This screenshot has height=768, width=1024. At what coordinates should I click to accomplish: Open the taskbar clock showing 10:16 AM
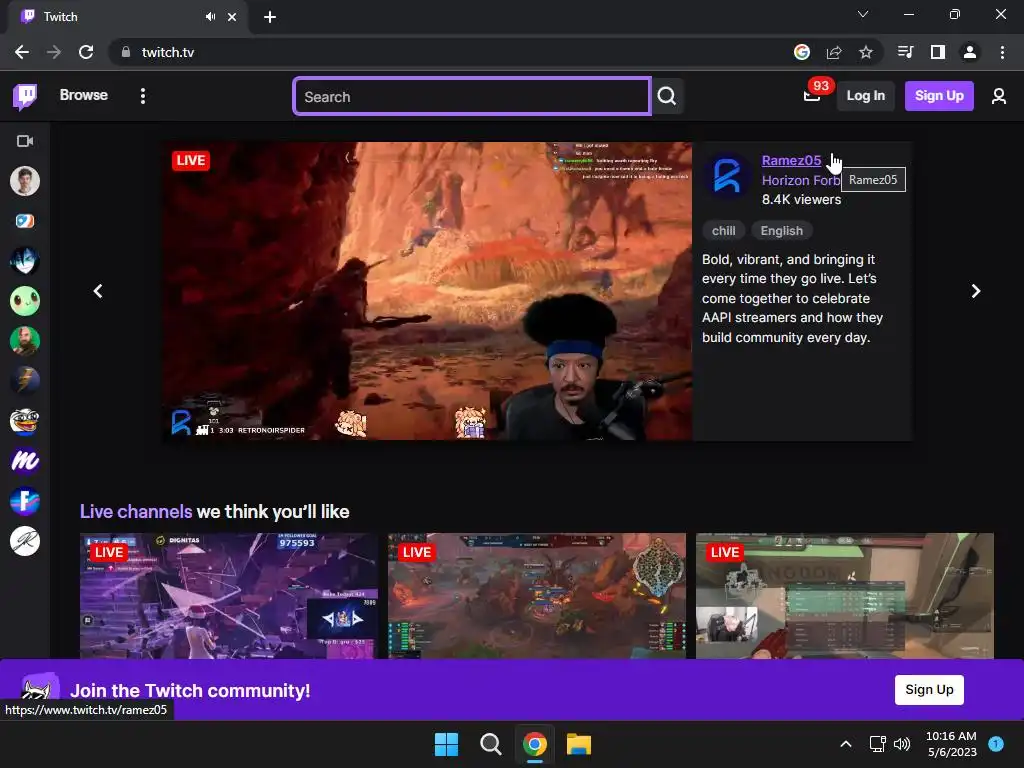[951, 744]
